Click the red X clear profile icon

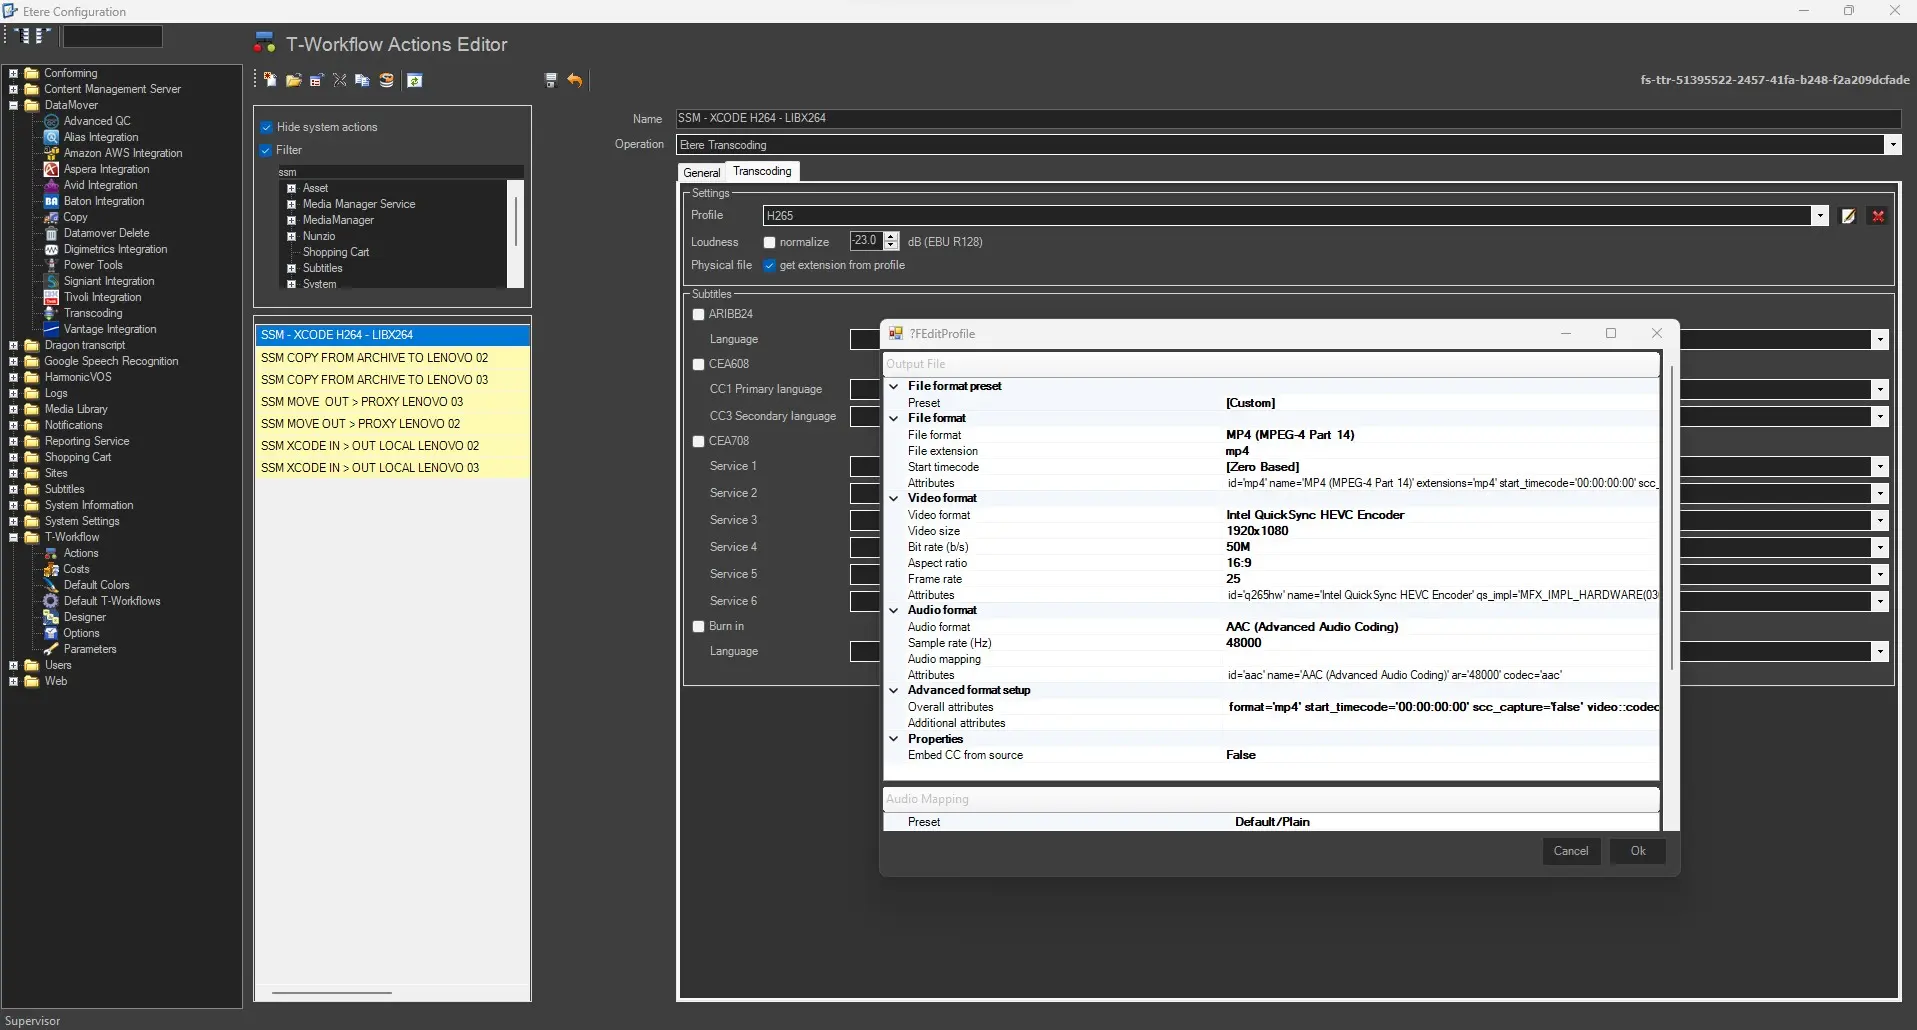[x=1878, y=216]
